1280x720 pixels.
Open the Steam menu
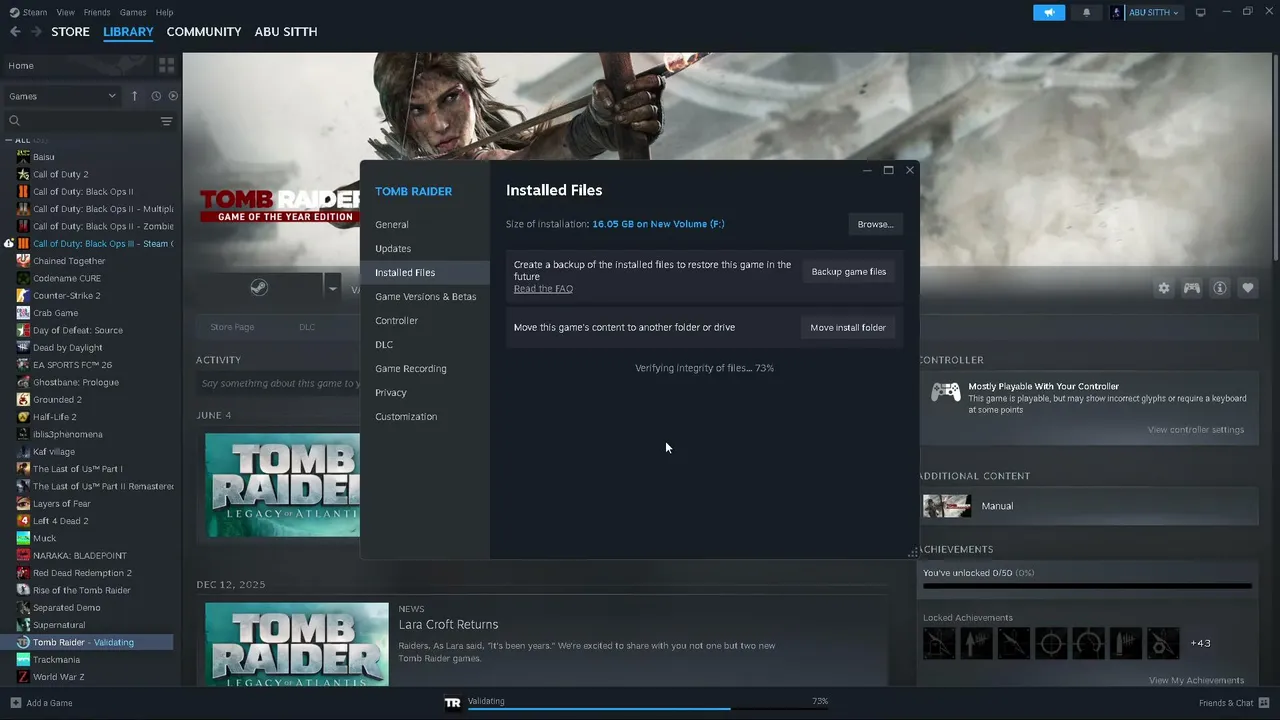coord(35,12)
